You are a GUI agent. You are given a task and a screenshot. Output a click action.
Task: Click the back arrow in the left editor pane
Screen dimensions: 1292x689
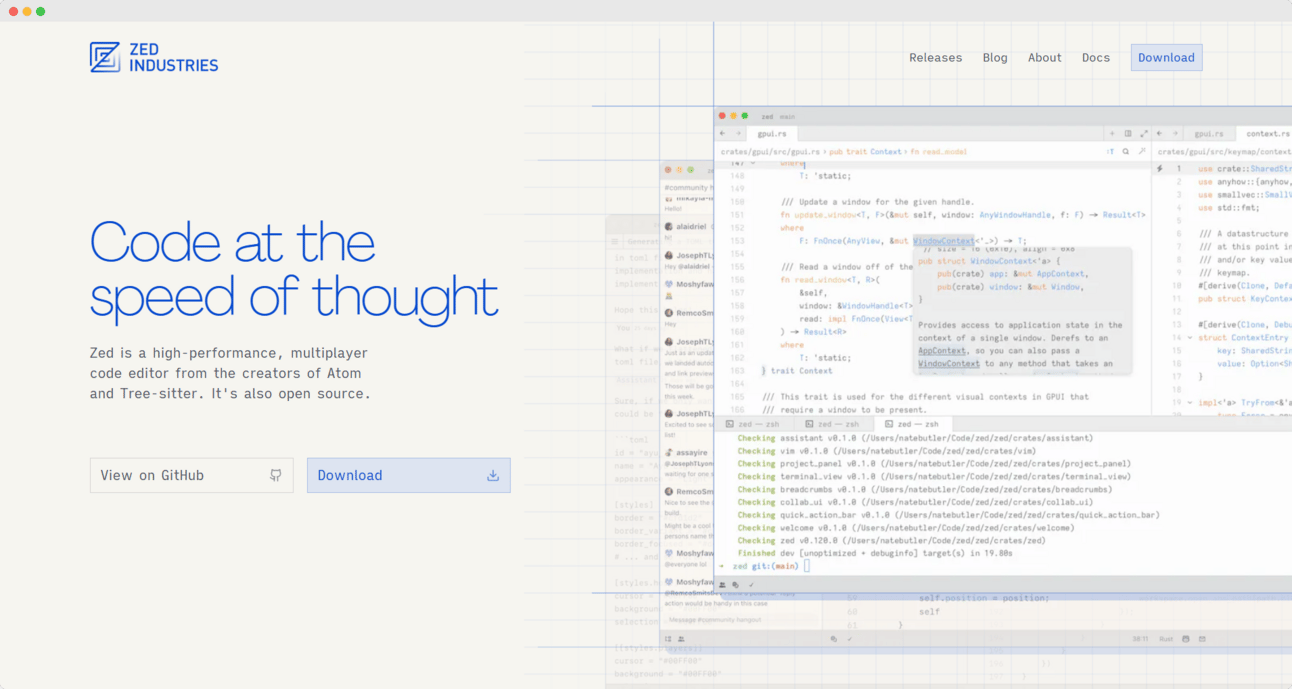tap(722, 134)
